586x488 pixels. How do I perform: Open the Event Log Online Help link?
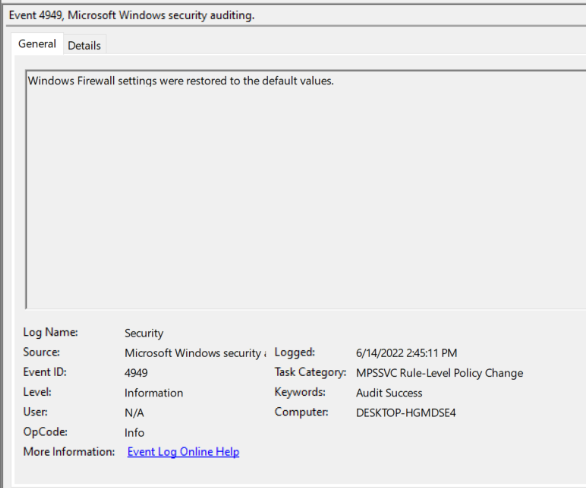pyautogui.click(x=183, y=452)
